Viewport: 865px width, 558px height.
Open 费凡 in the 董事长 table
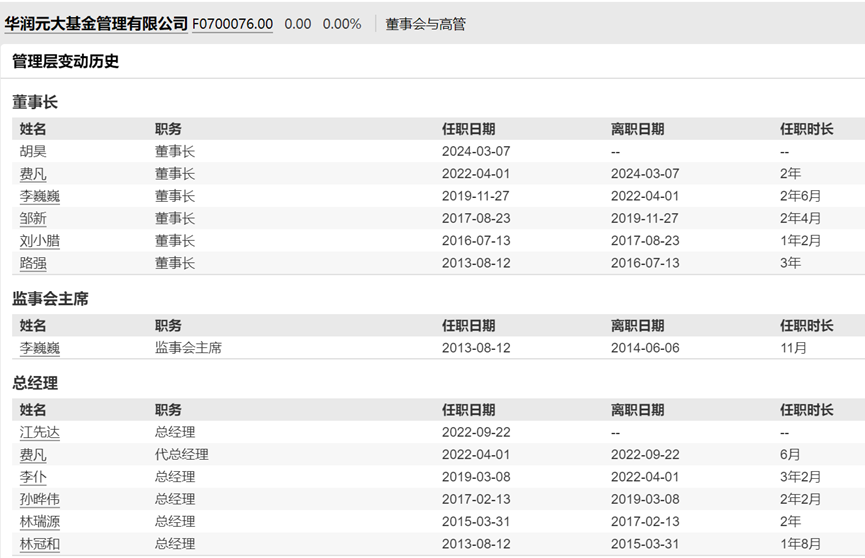click(x=33, y=174)
